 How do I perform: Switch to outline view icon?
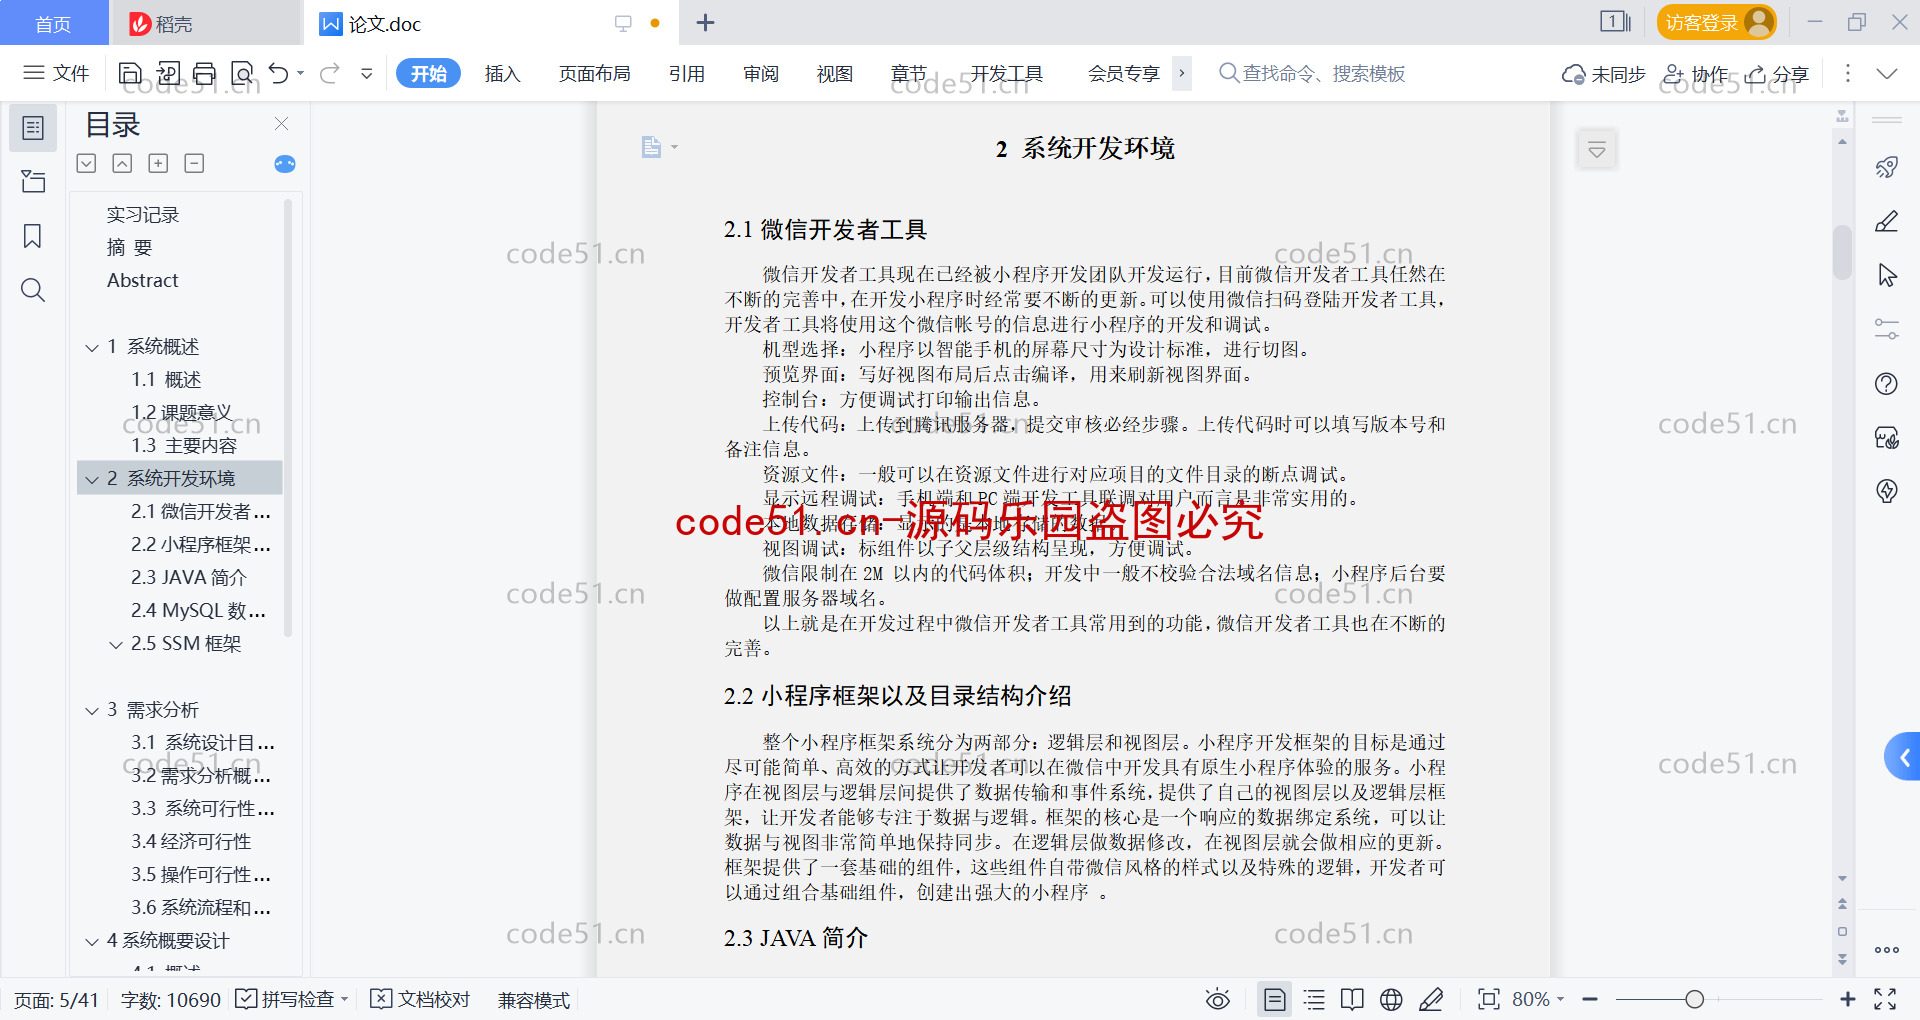pyautogui.click(x=1315, y=999)
